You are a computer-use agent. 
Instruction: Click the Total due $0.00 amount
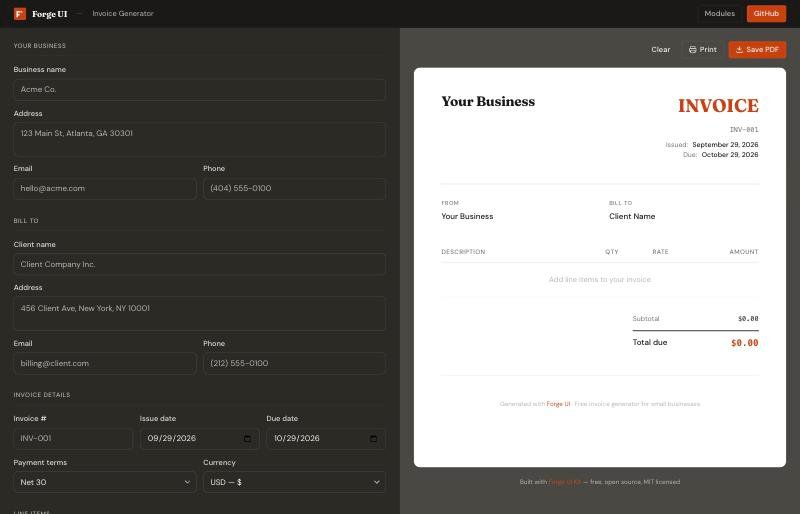tap(744, 343)
